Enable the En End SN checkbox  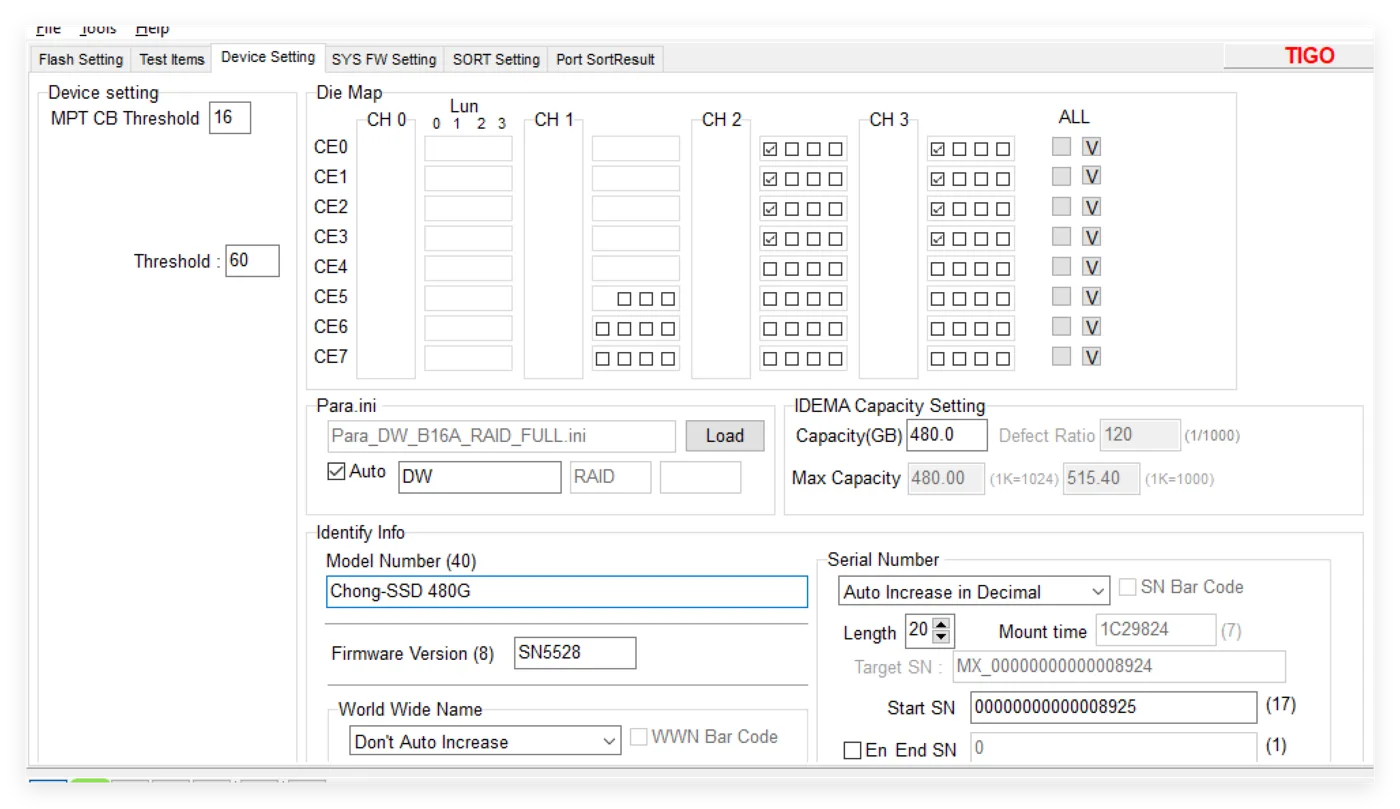(852, 750)
